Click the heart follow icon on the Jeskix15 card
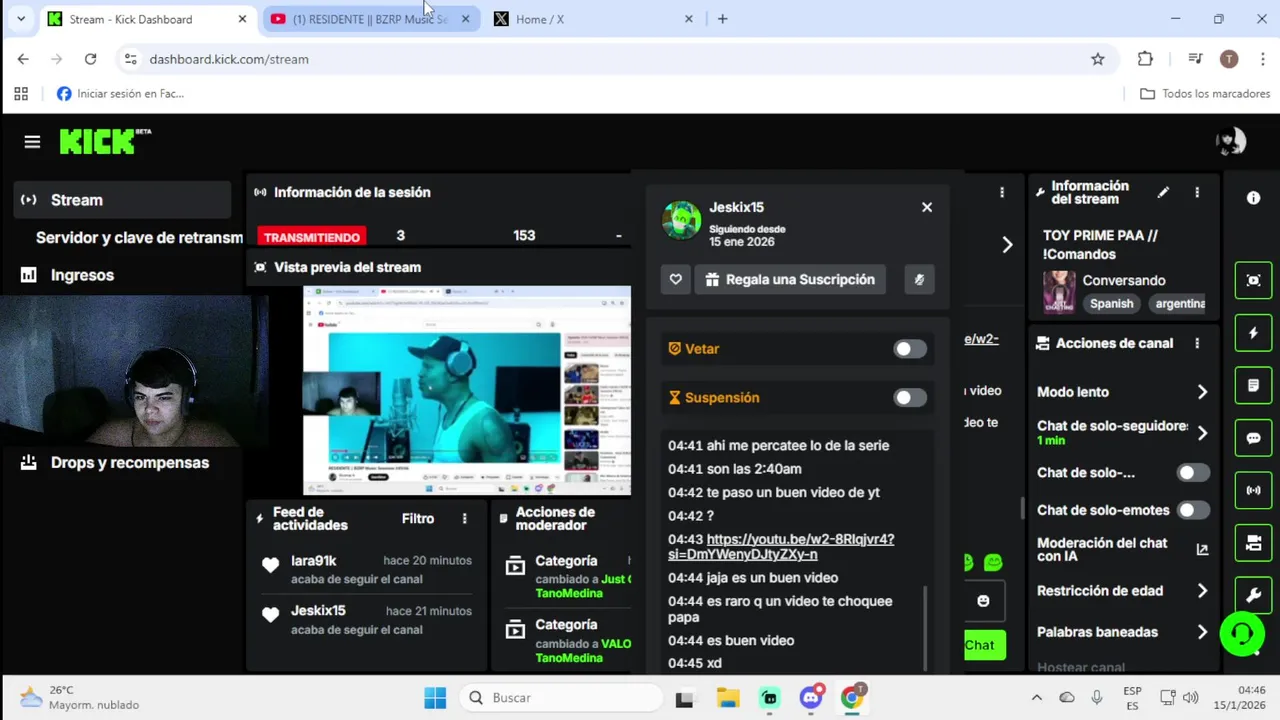 676,280
